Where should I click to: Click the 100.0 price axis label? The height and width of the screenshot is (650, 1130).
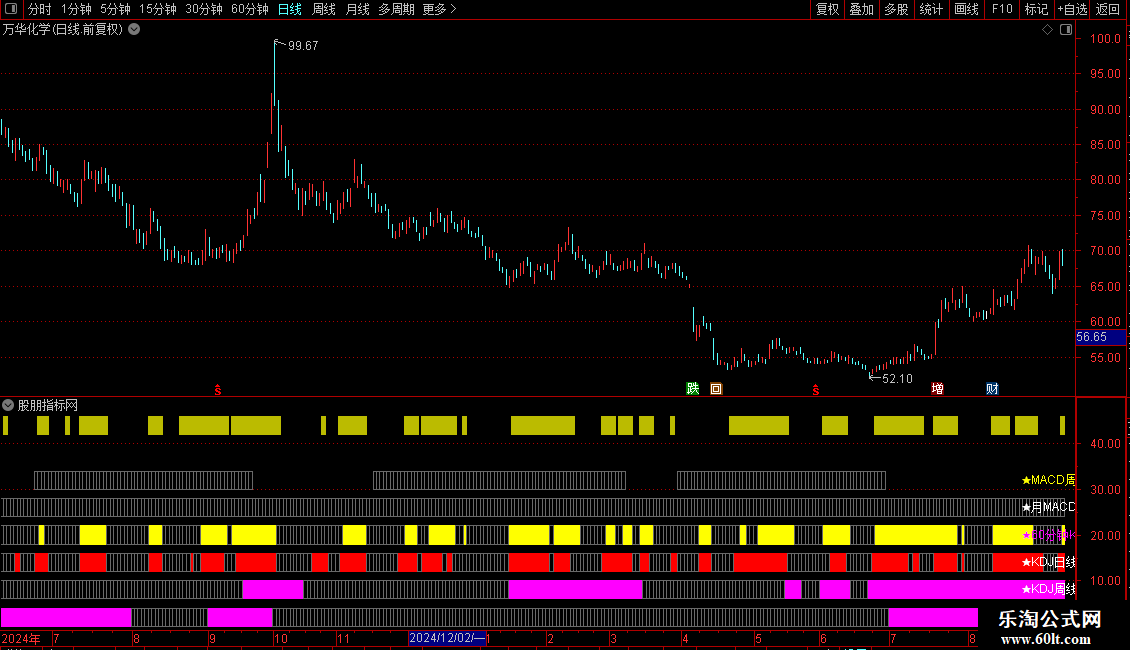(x=1105, y=38)
